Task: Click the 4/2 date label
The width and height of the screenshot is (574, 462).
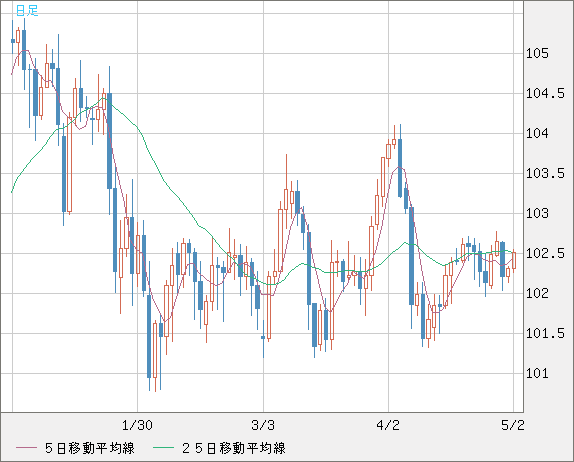Action: (x=388, y=425)
